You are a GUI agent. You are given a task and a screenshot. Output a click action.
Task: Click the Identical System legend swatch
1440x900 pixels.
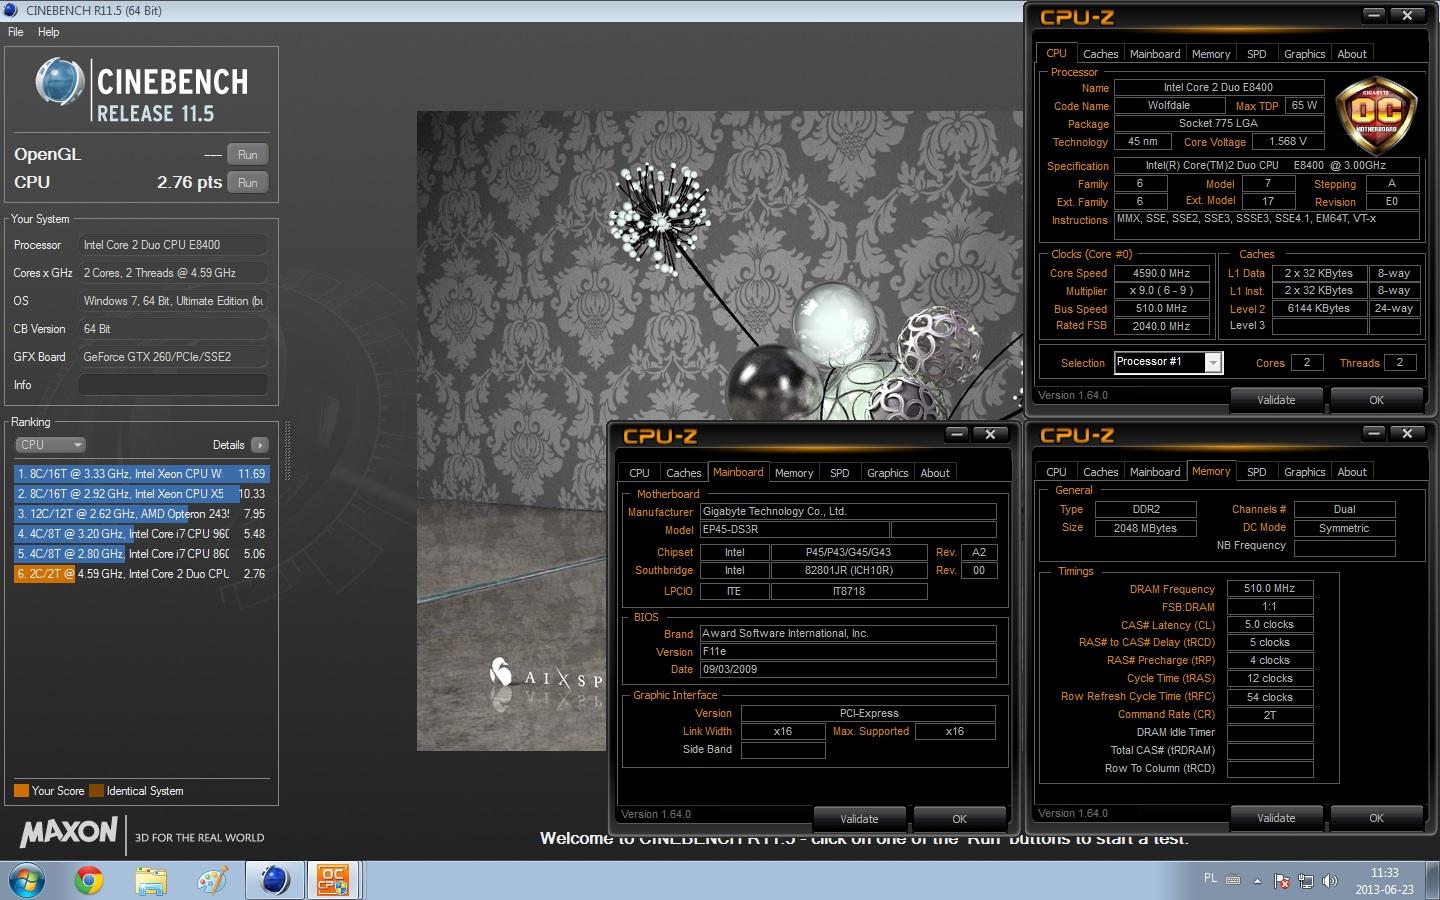pos(96,791)
